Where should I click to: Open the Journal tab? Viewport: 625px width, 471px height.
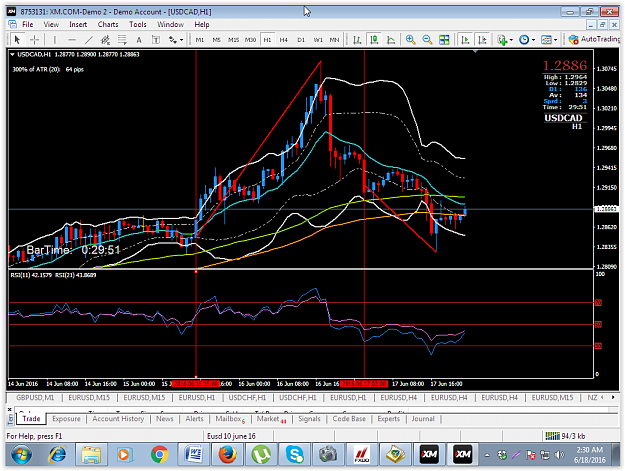423,419
